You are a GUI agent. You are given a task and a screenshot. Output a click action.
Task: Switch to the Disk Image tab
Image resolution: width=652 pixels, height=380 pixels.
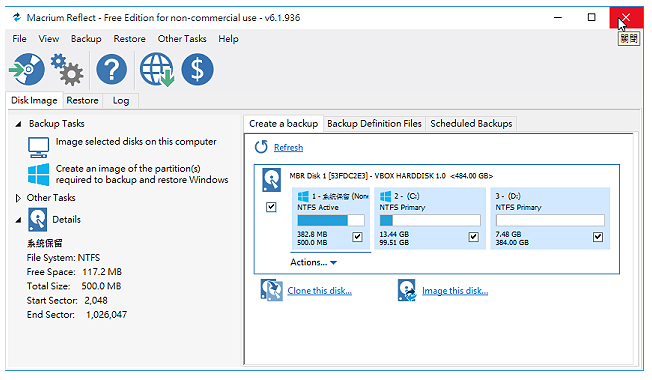coord(34,101)
